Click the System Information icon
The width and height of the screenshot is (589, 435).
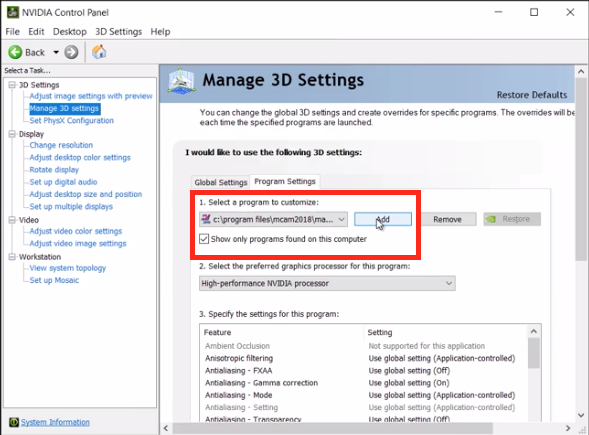(14, 422)
